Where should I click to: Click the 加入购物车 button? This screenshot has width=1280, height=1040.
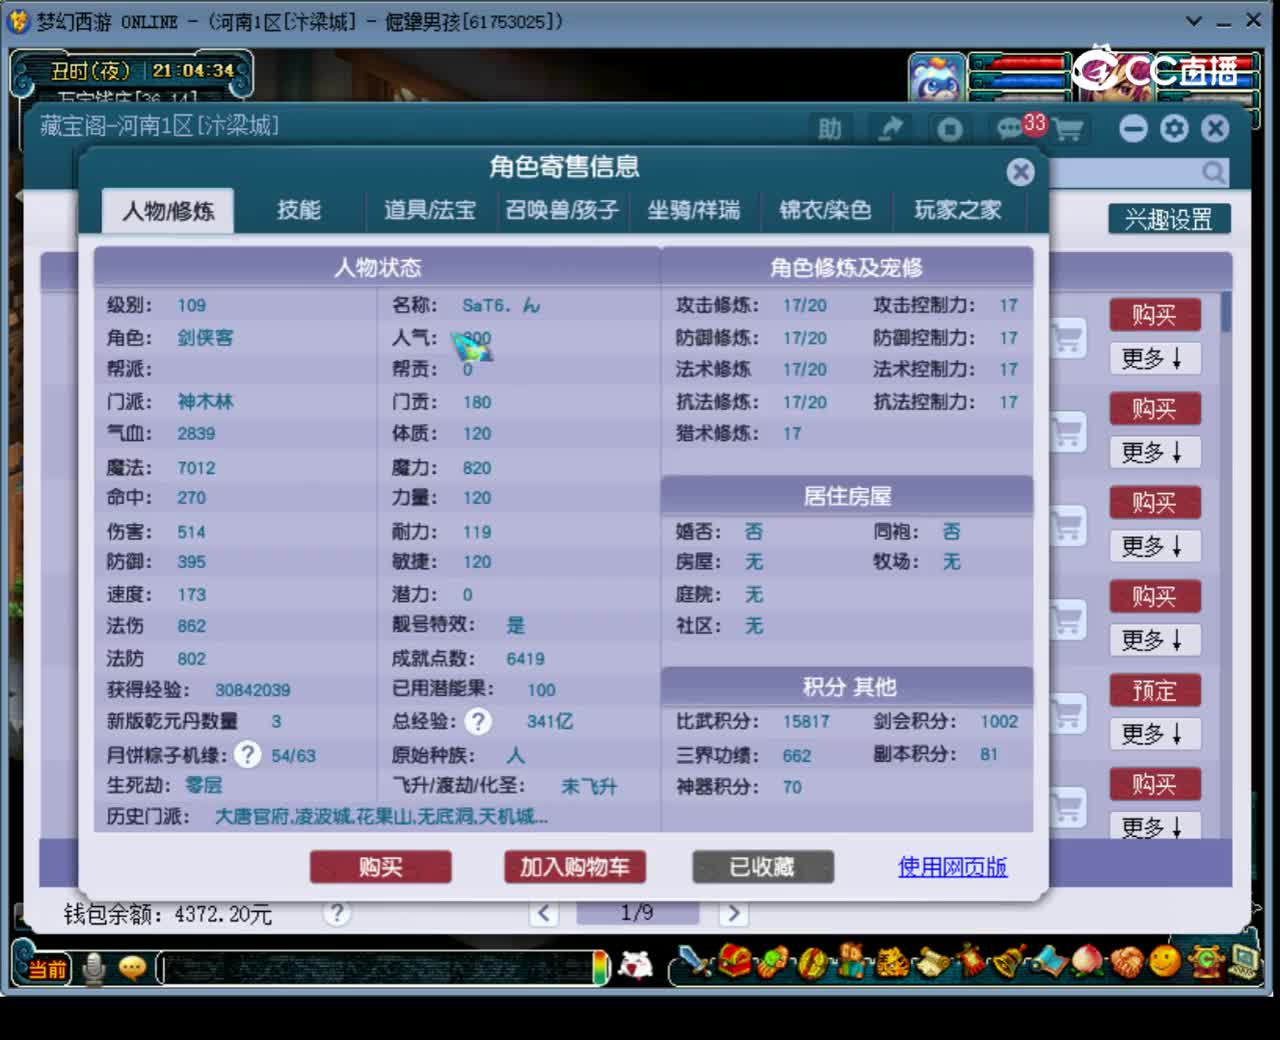coord(575,867)
